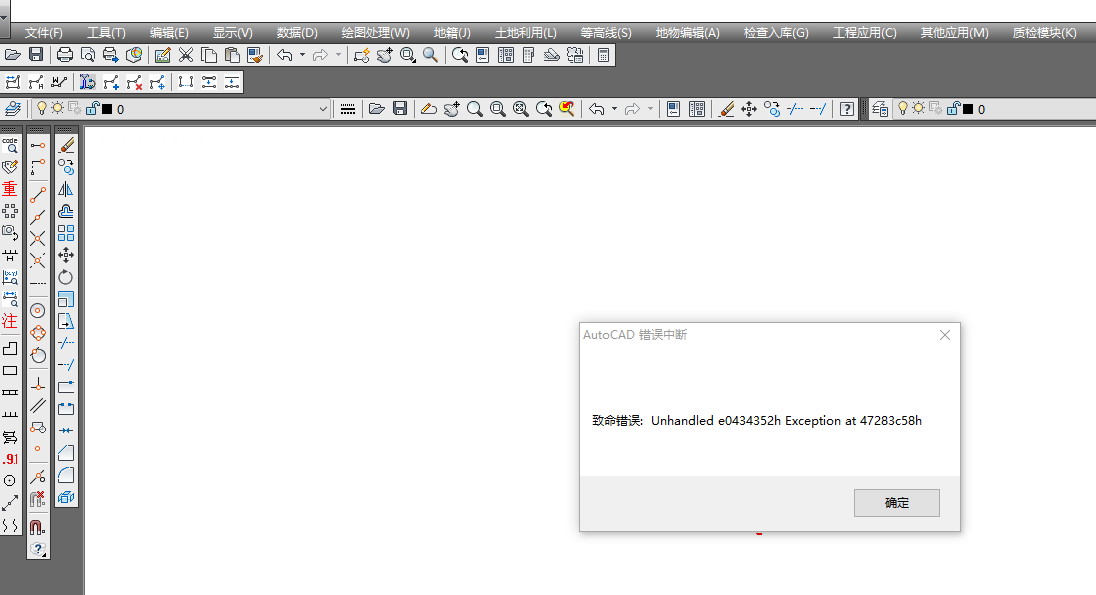Screen dimensions: 1096x595
Task: Click the zoom extents icon in third row
Action: coord(520,109)
